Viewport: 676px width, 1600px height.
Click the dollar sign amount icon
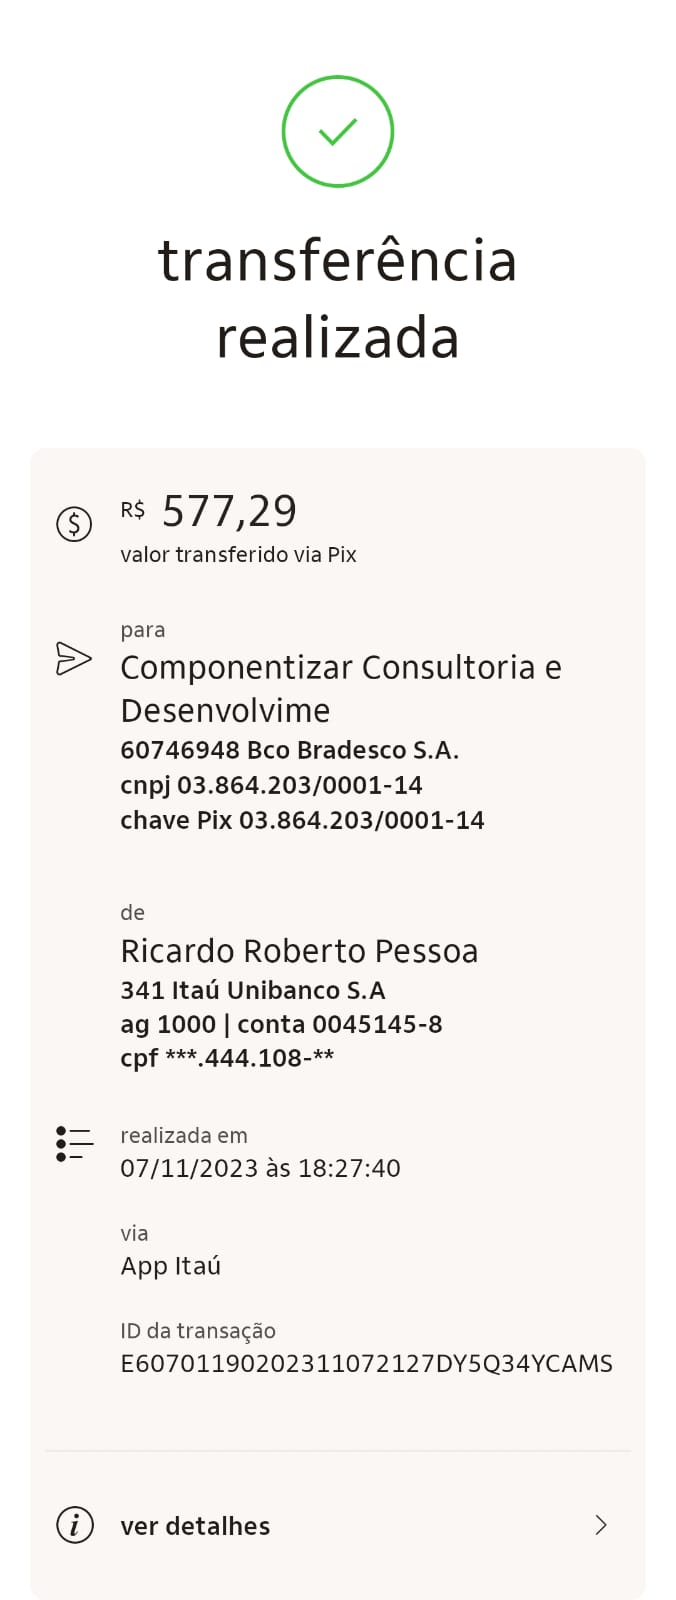pyautogui.click(x=74, y=524)
